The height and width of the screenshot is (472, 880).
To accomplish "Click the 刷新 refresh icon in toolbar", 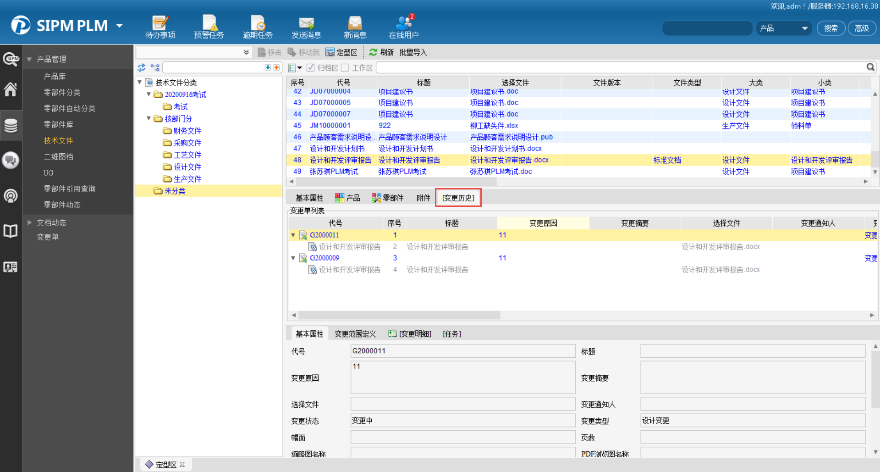I will tap(374, 51).
